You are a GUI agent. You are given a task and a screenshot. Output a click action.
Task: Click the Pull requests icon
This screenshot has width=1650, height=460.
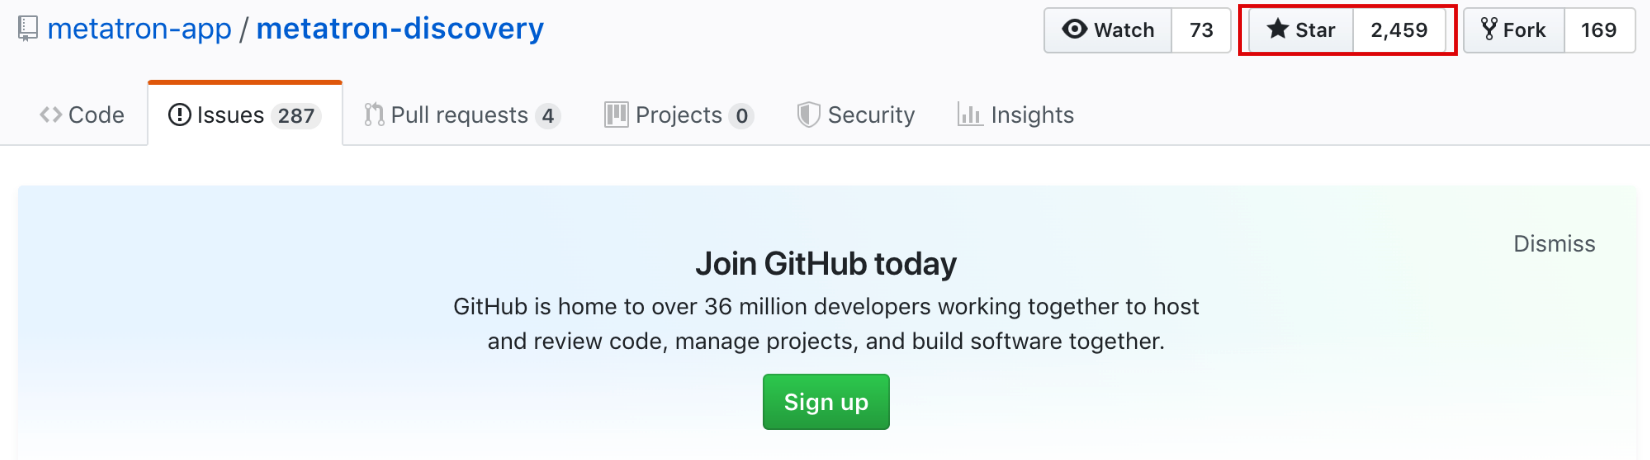click(374, 115)
